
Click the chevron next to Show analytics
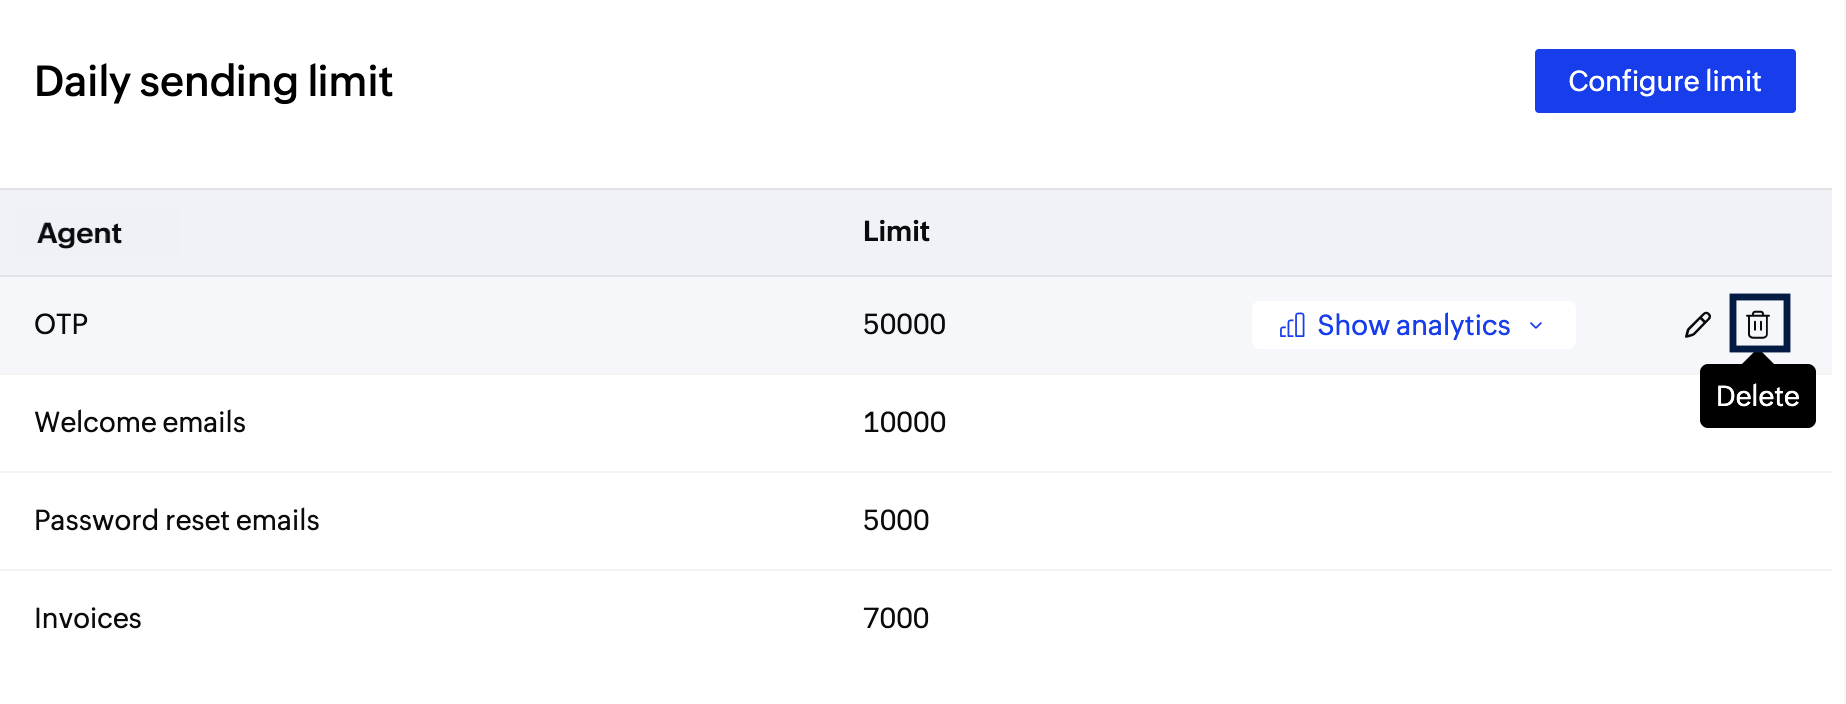point(1536,326)
